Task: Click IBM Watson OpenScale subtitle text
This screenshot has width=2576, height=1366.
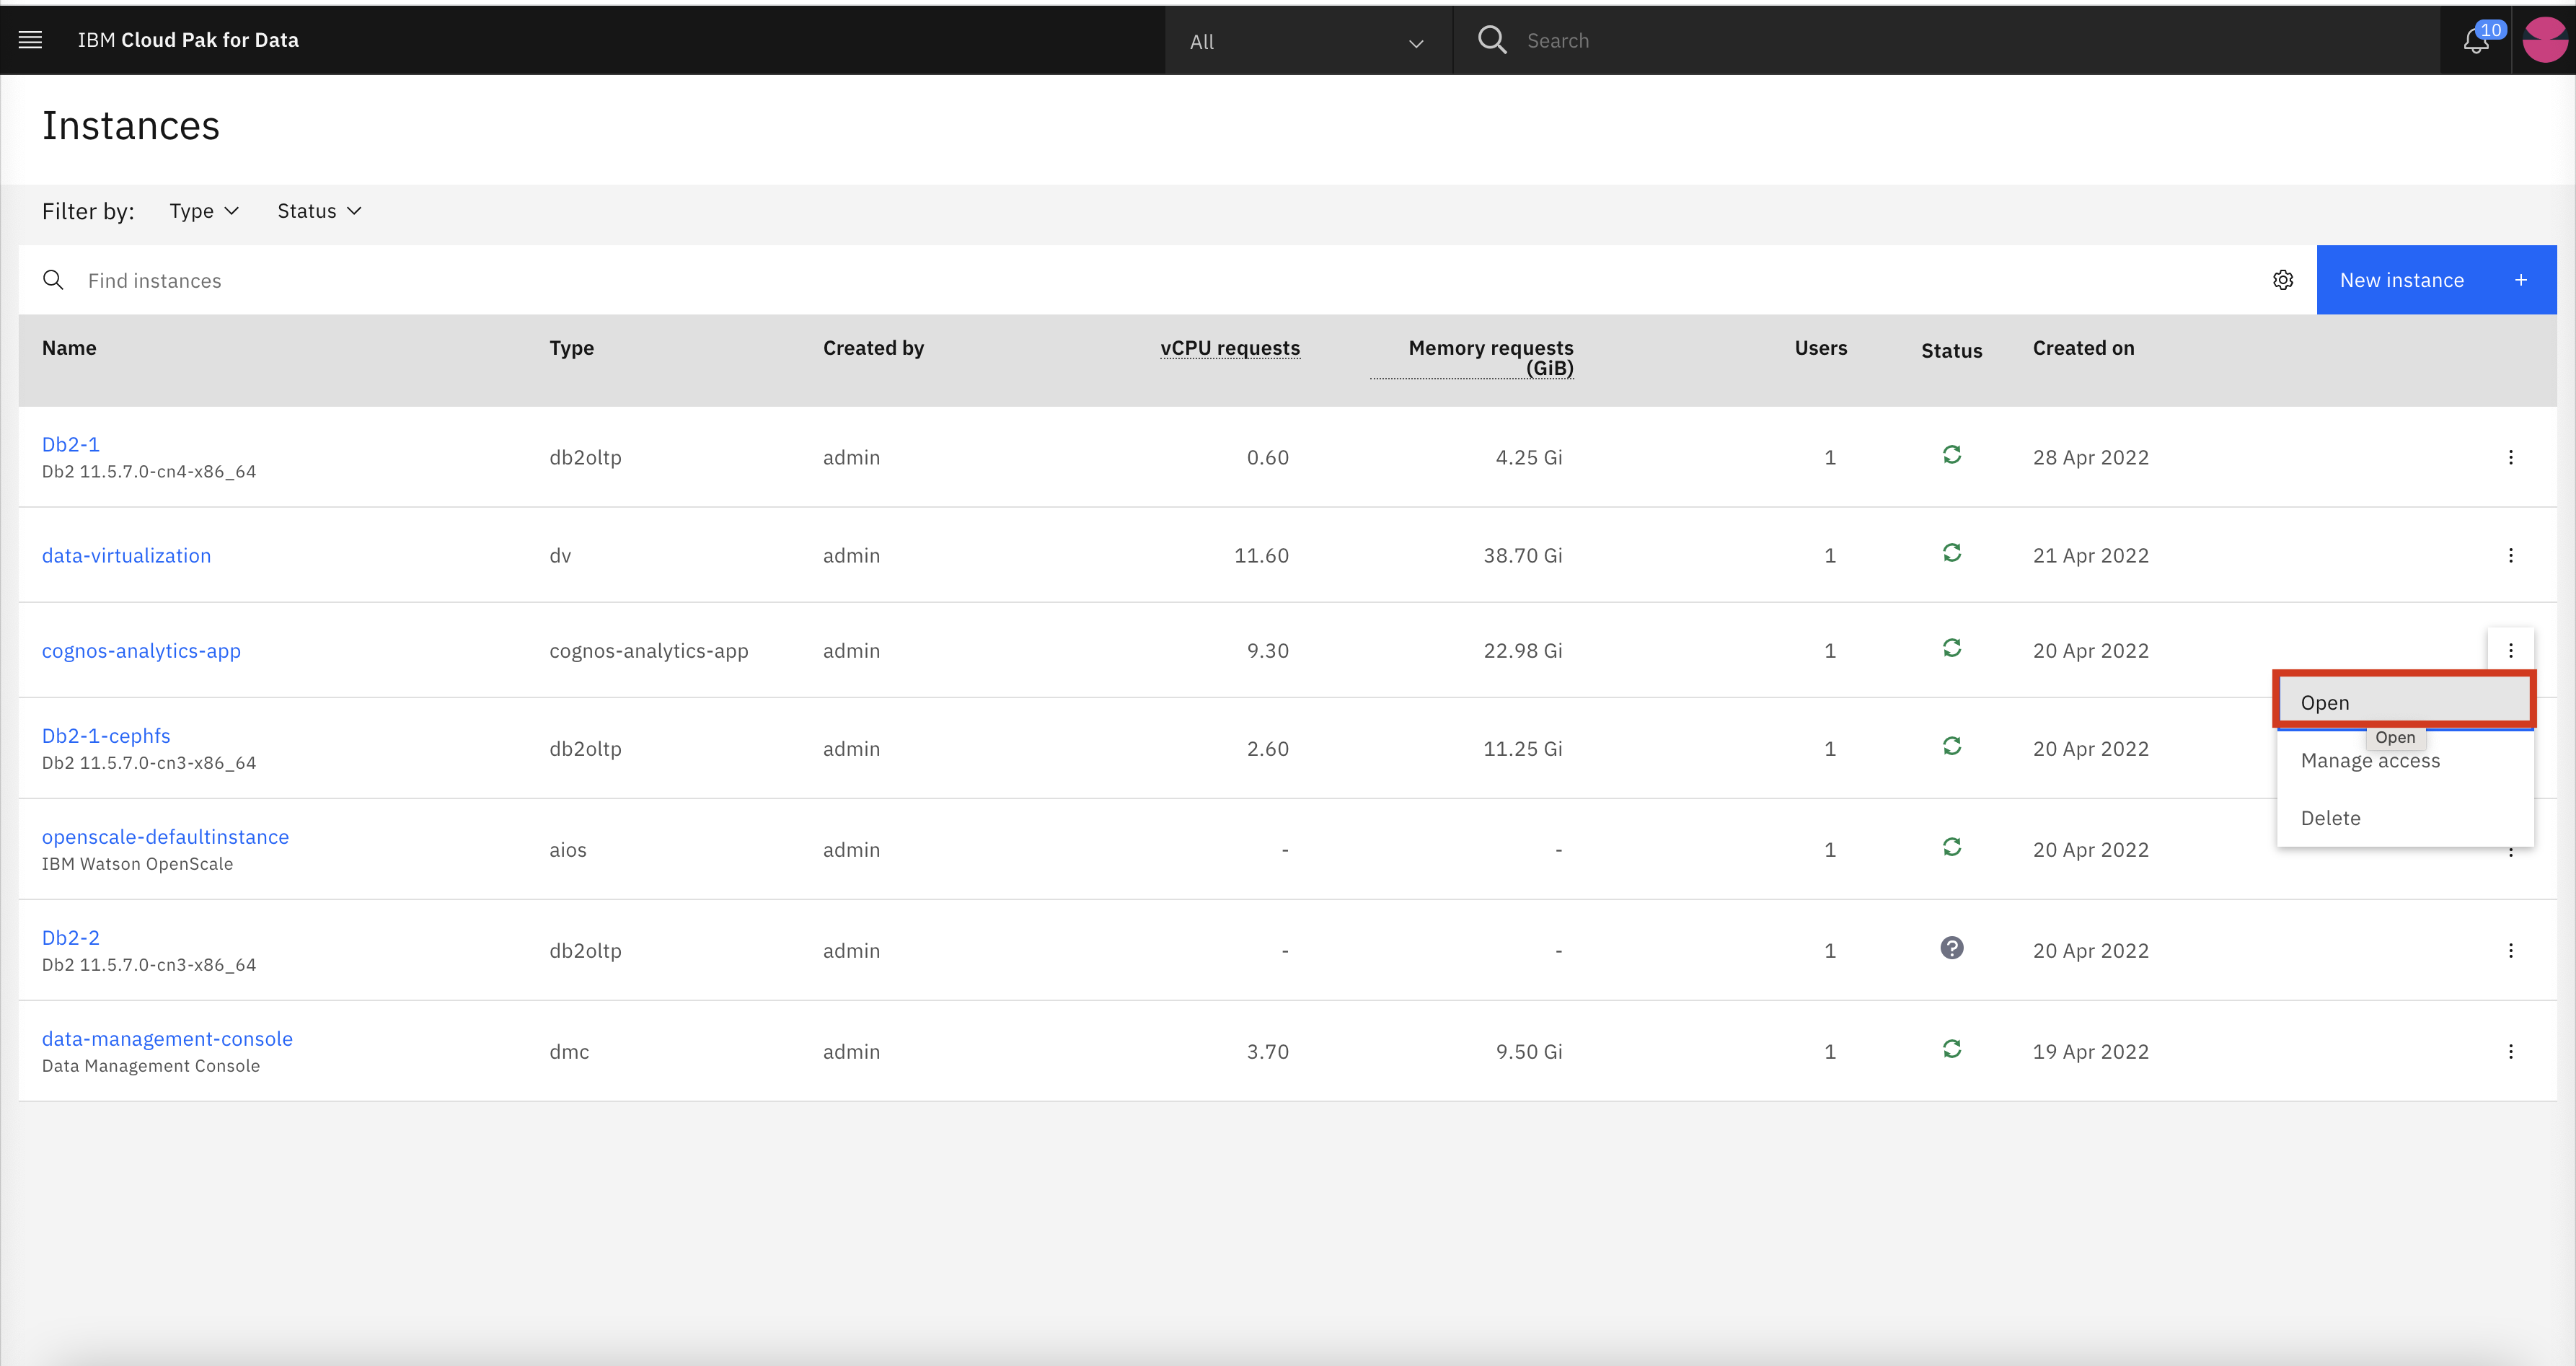Action: coord(137,864)
